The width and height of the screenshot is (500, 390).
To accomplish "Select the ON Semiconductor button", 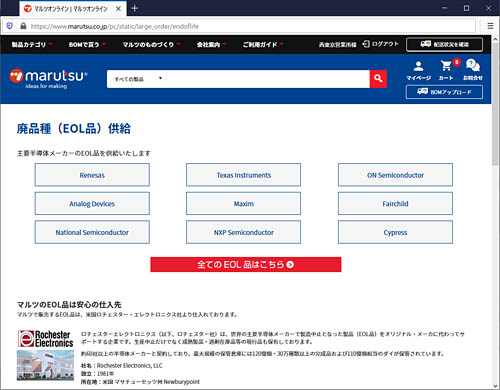I will pyautogui.click(x=395, y=175).
